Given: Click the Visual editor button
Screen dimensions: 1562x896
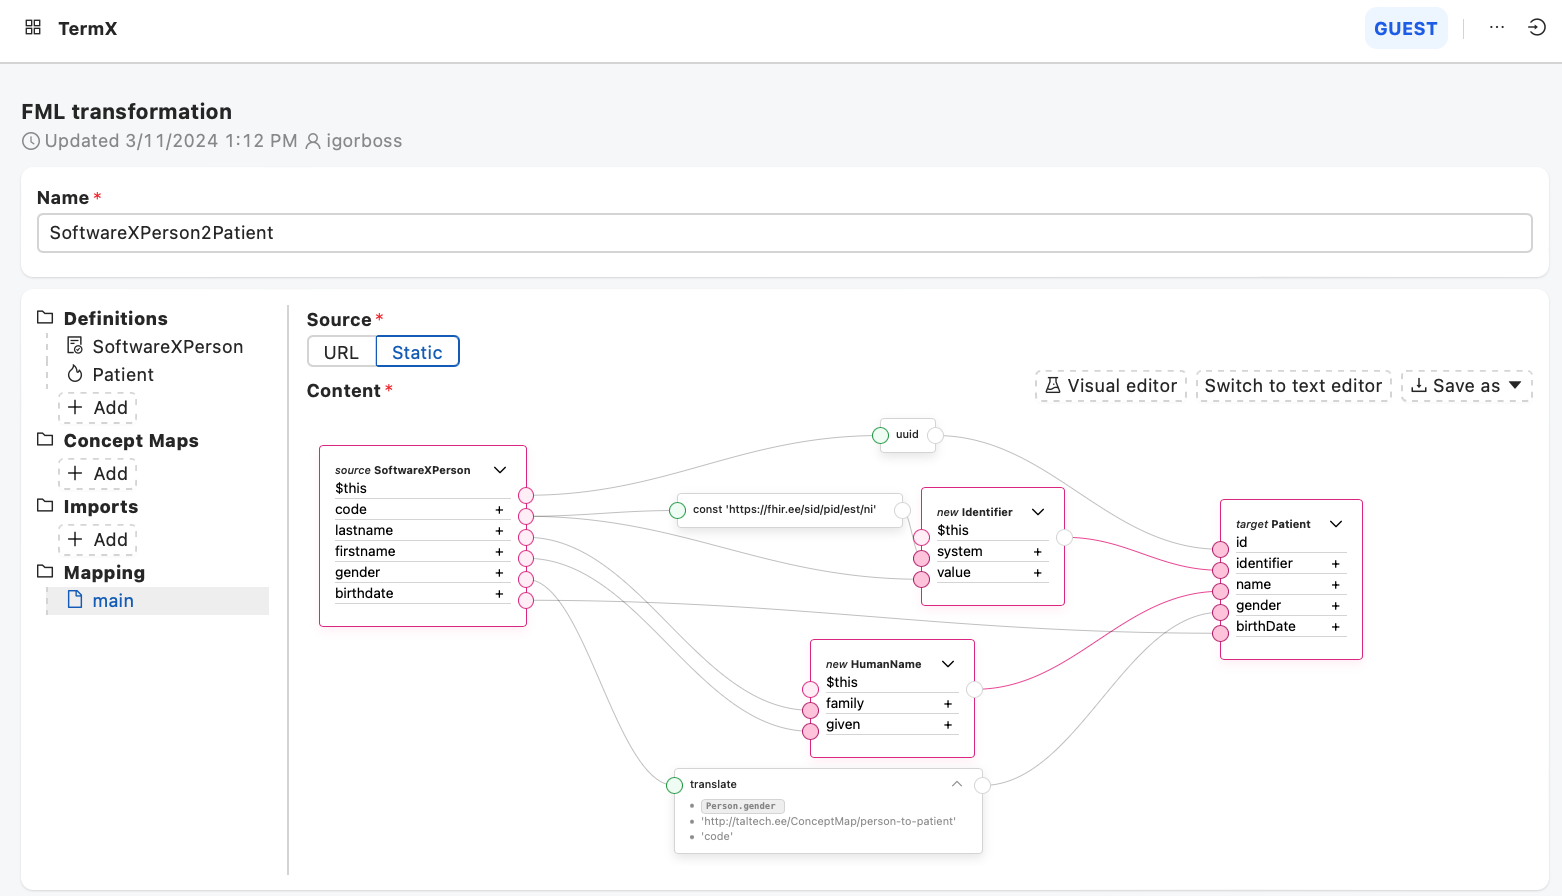Looking at the screenshot, I should (x=1110, y=386).
